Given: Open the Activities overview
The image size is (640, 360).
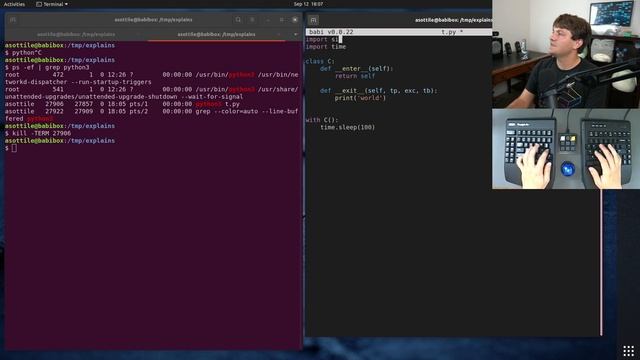Looking at the screenshot, I should click(14, 4).
